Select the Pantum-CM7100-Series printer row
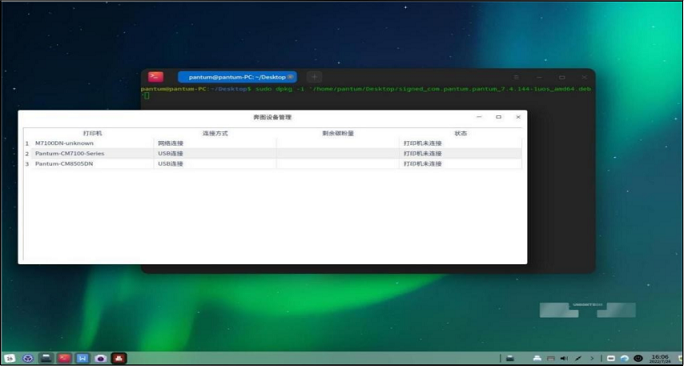Image resolution: width=684 pixels, height=366 pixels. point(273,154)
